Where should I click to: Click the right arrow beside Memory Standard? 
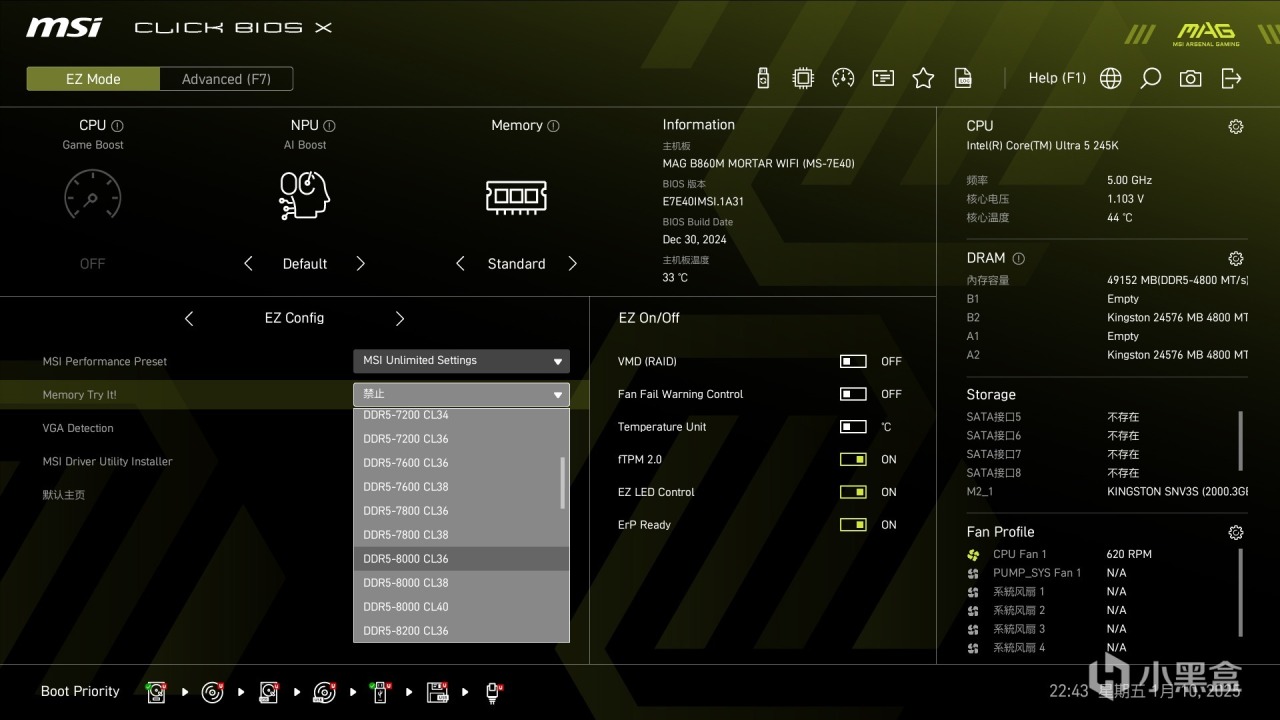573,264
